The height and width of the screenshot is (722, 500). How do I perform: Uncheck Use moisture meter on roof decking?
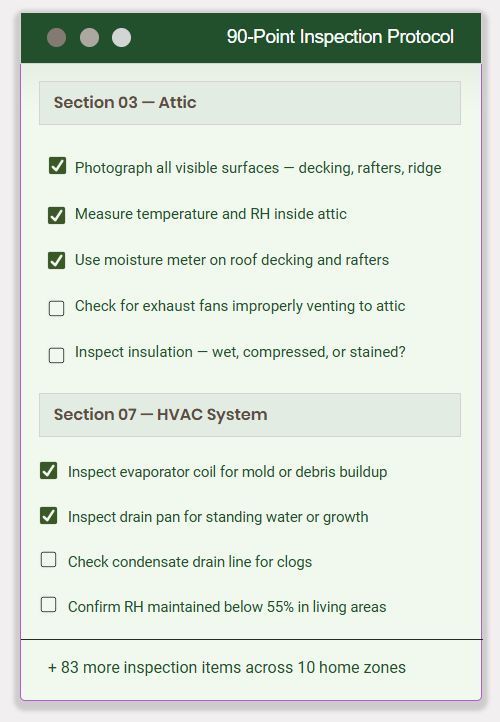57,261
